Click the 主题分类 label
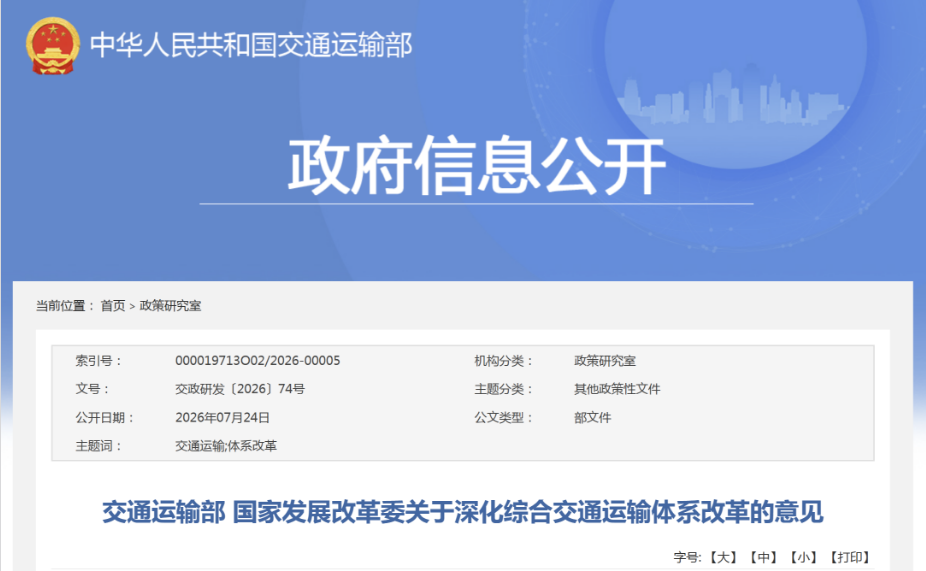This screenshot has height=571, width=926. point(503,389)
